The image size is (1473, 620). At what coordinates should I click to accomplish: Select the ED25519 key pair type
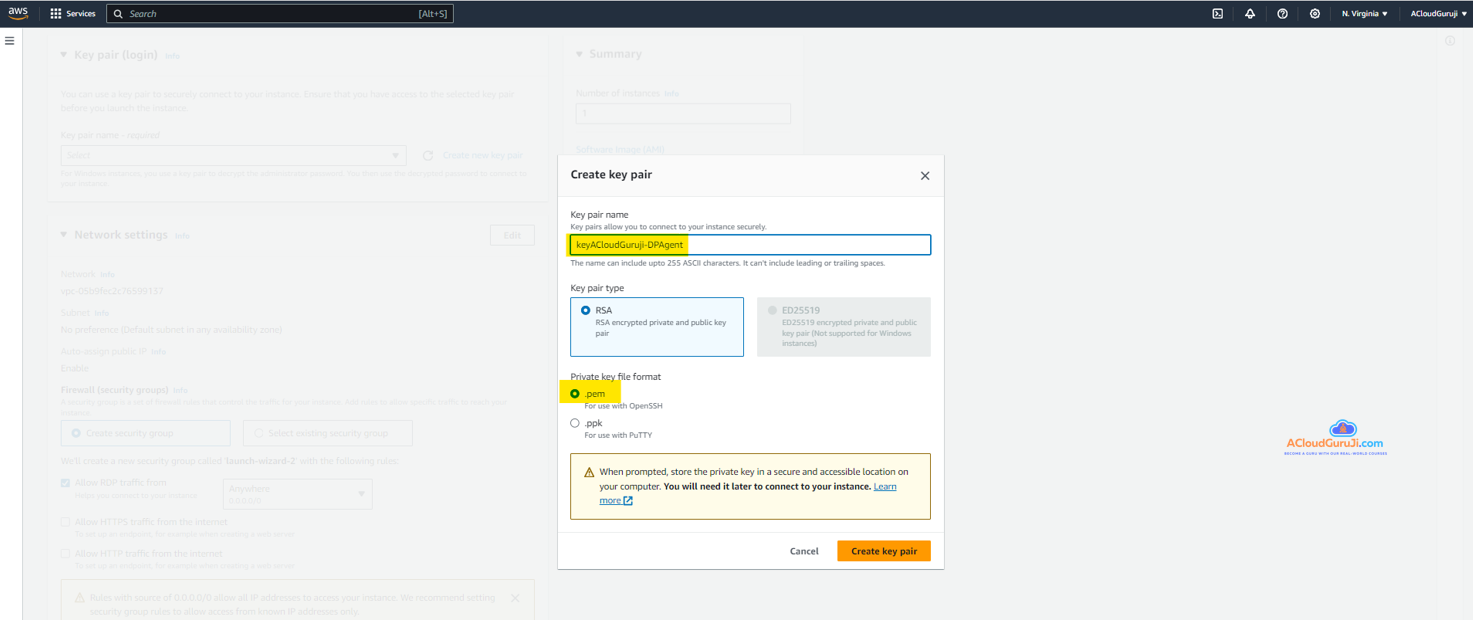pos(772,311)
